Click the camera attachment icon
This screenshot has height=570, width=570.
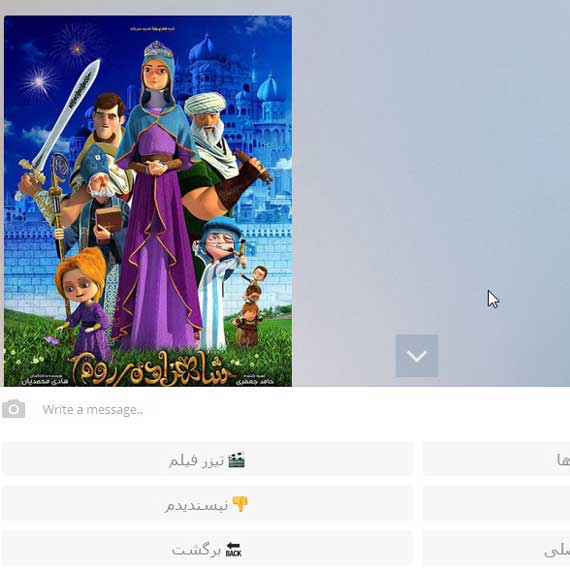click(x=13, y=409)
